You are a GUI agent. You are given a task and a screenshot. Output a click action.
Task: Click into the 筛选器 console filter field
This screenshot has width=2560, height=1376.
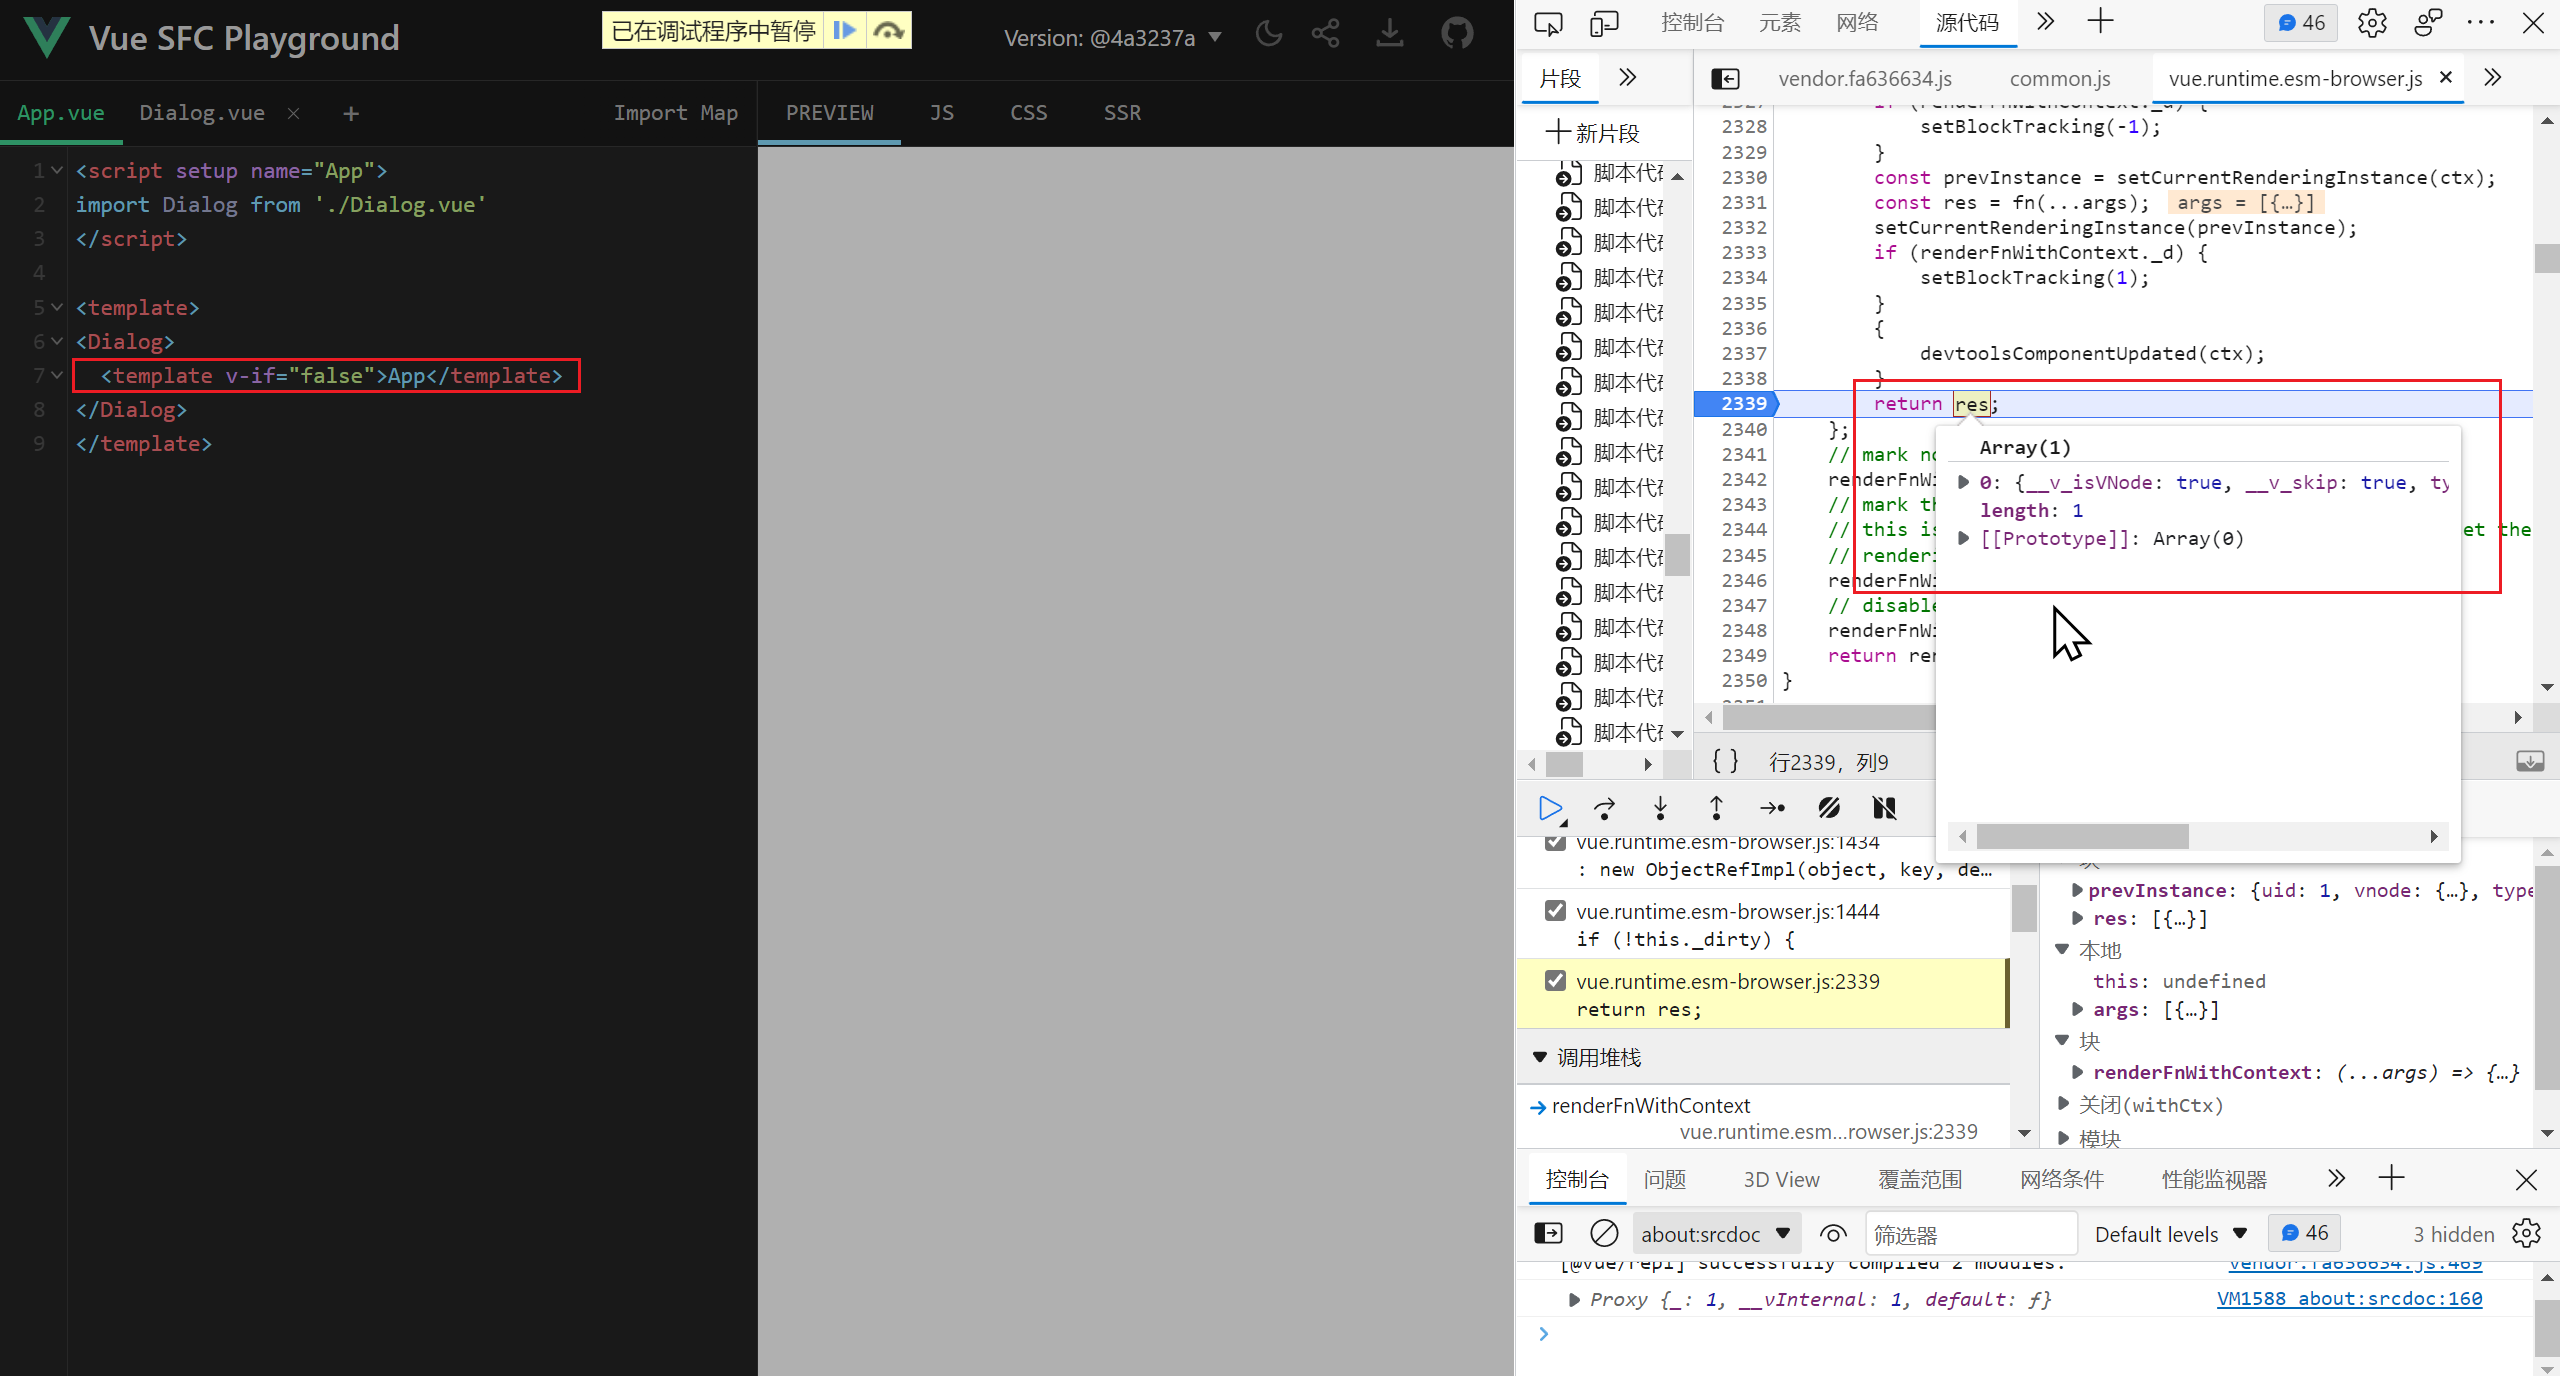[x=1970, y=1233]
